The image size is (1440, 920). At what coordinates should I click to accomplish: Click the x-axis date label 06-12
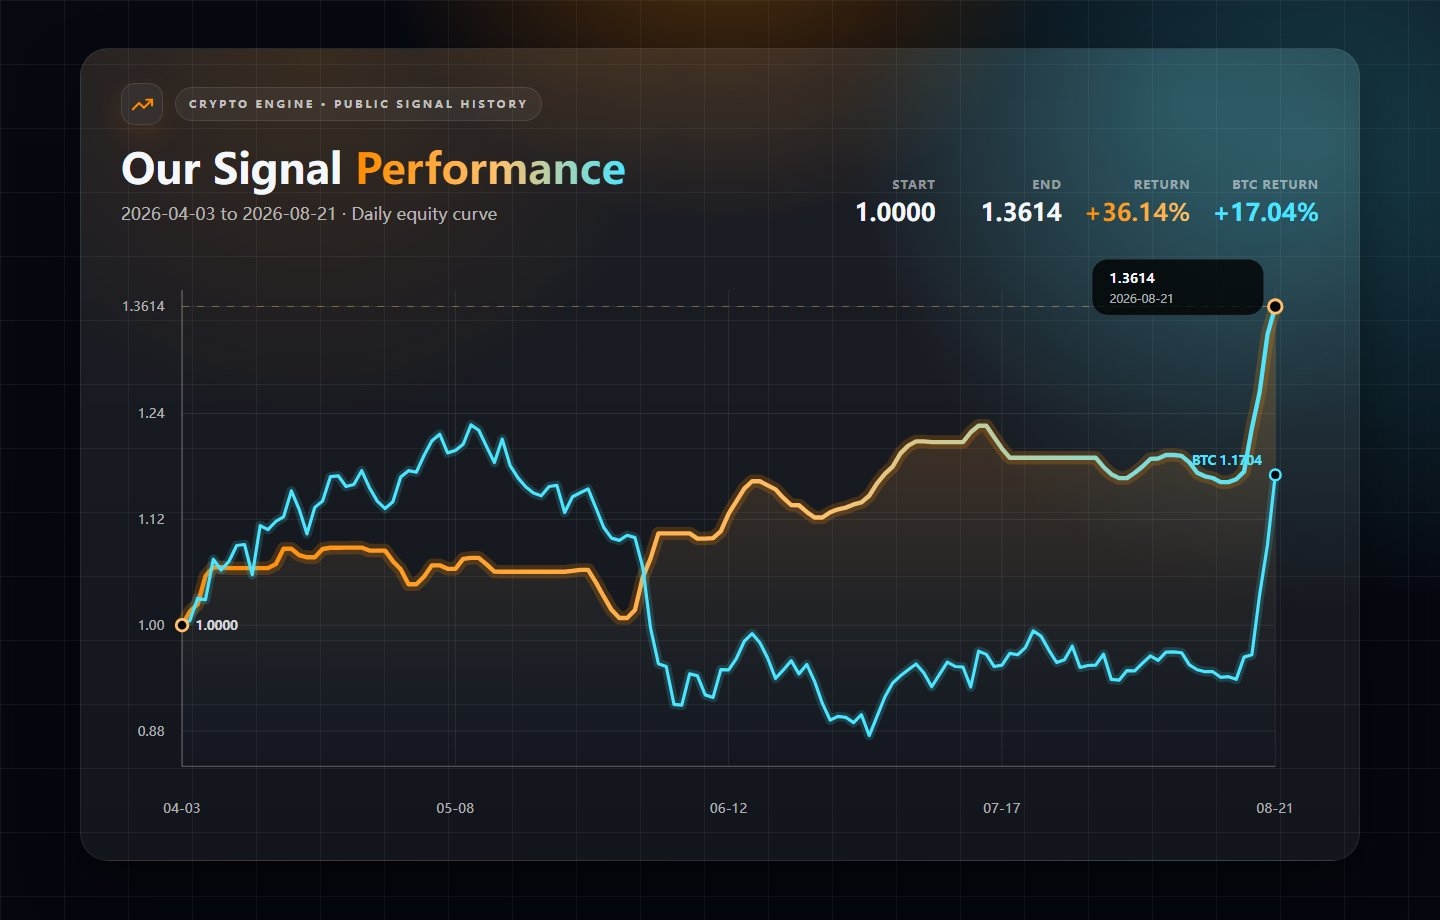pyautogui.click(x=728, y=808)
